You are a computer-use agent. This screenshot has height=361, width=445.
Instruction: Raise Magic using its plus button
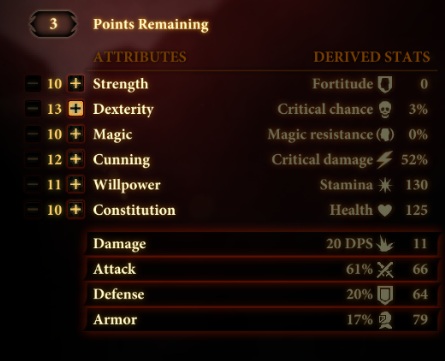[76, 134]
